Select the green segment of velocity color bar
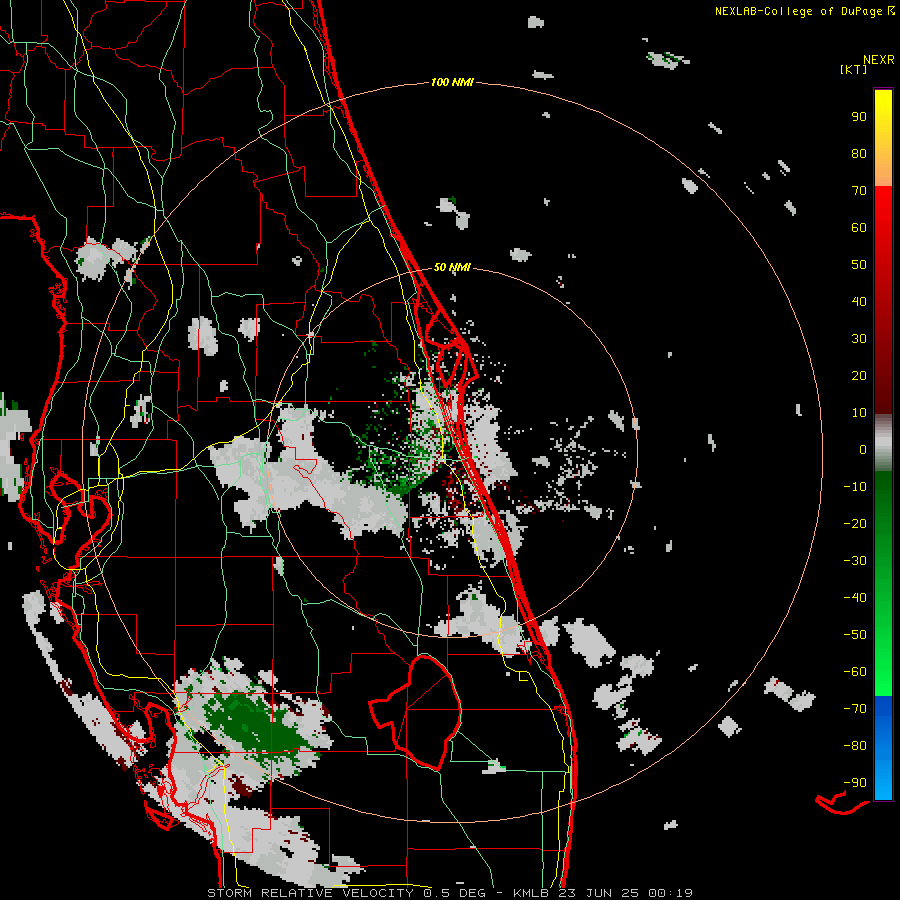The width and height of the screenshot is (900, 900). coord(883,583)
